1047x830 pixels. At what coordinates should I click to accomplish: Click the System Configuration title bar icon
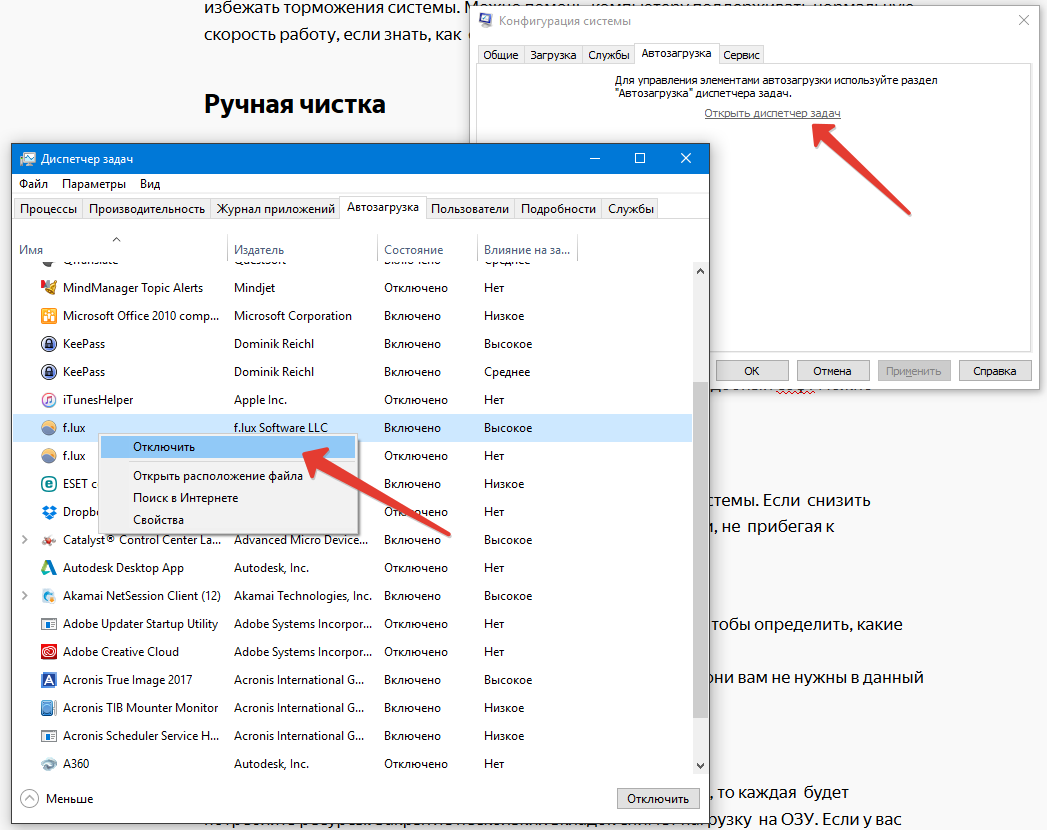485,21
